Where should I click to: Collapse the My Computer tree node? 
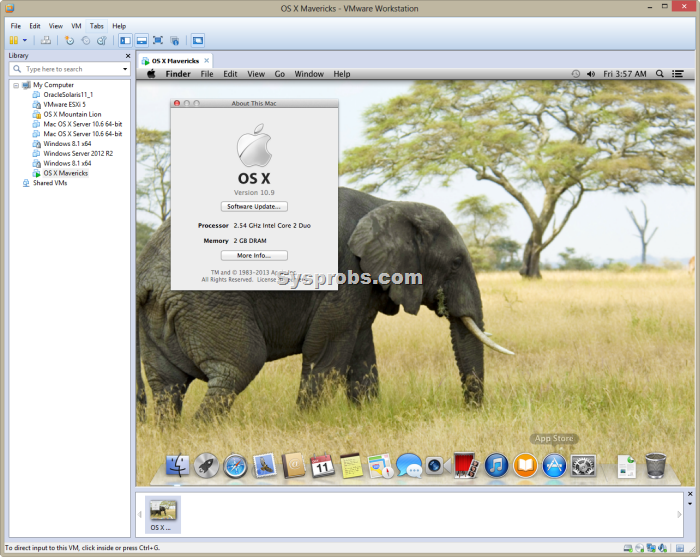click(16, 85)
